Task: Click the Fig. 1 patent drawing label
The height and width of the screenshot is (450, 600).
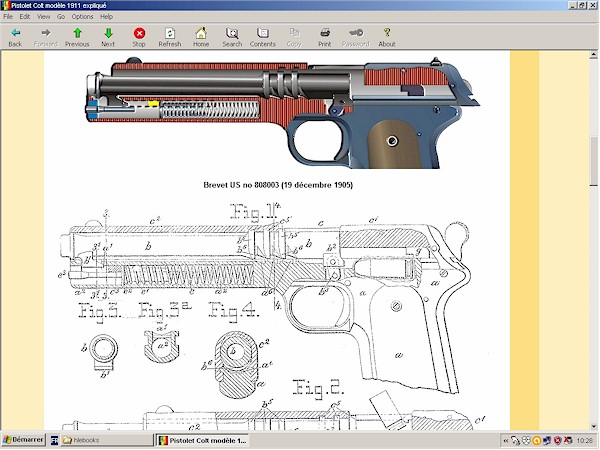Action: pyautogui.click(x=255, y=212)
